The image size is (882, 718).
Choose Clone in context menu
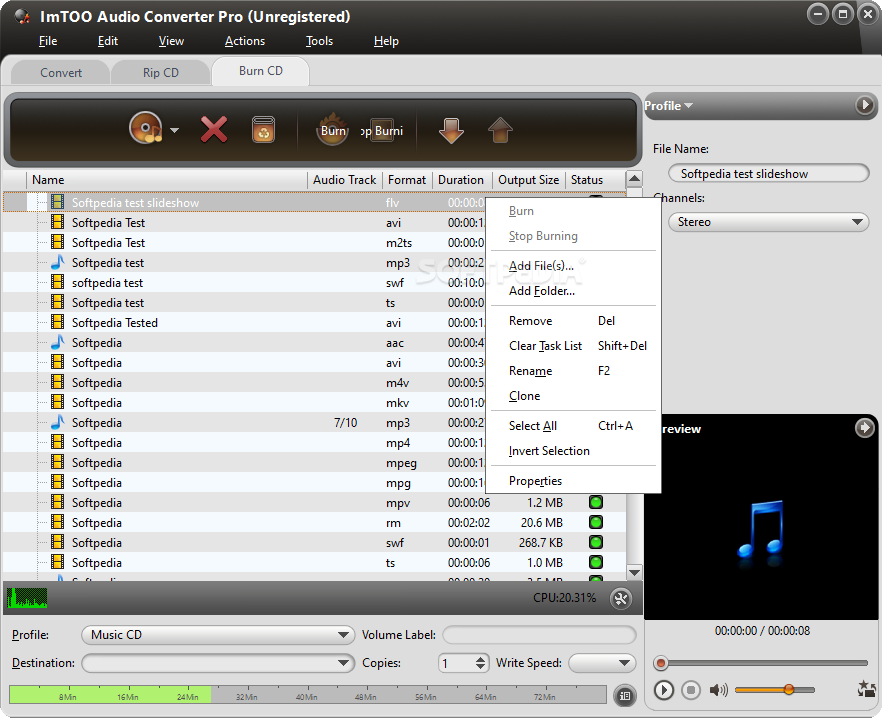click(573, 396)
